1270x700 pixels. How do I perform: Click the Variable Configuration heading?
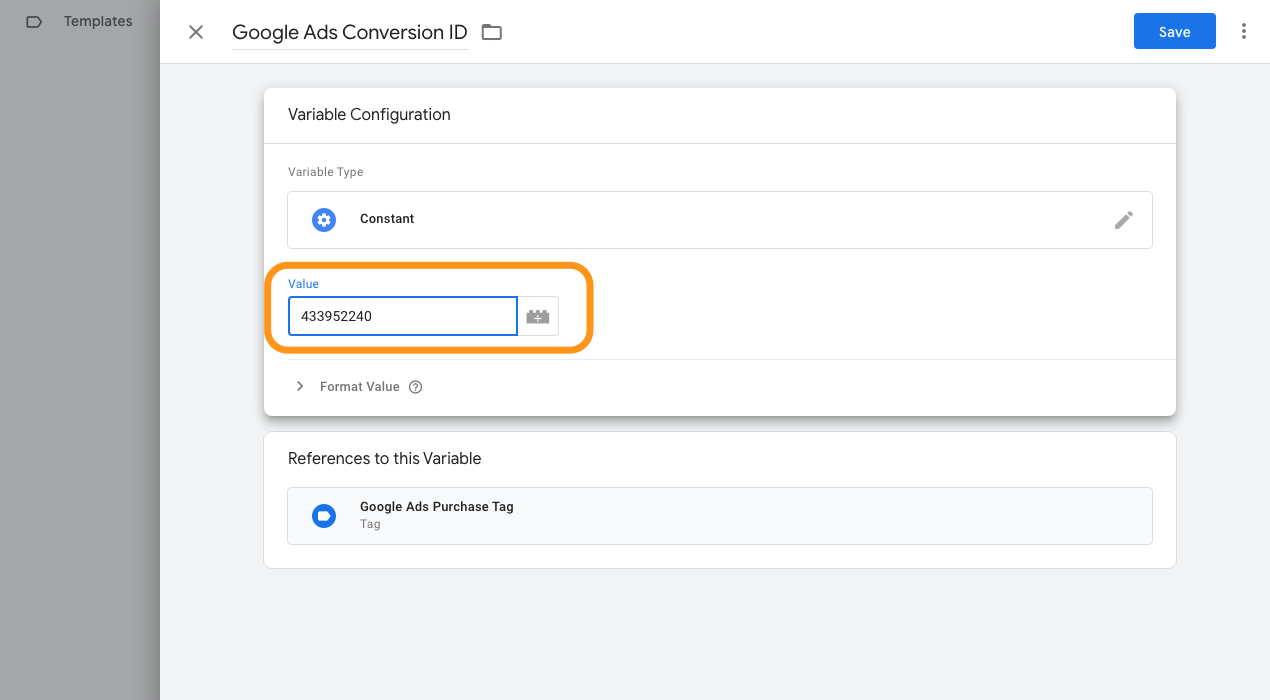(x=369, y=115)
